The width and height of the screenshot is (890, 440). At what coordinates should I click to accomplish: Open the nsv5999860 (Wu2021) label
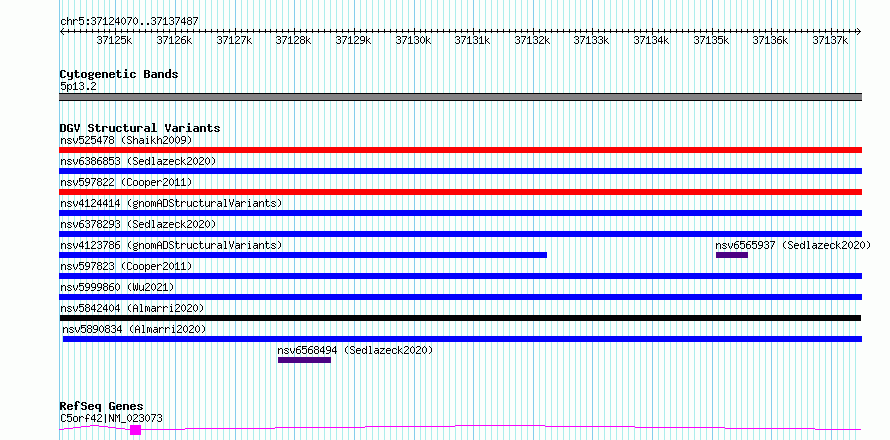pyautogui.click(x=117, y=287)
